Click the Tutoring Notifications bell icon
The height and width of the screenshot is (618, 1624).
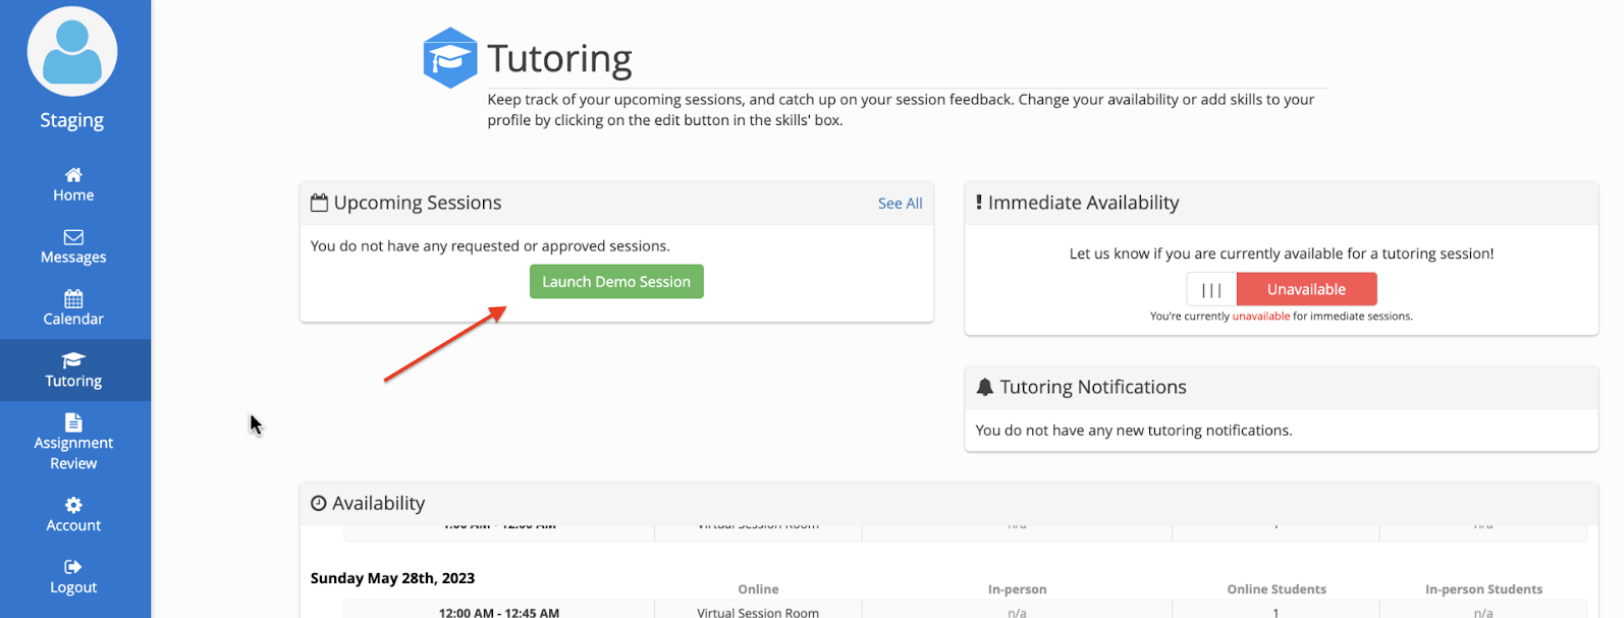985,387
